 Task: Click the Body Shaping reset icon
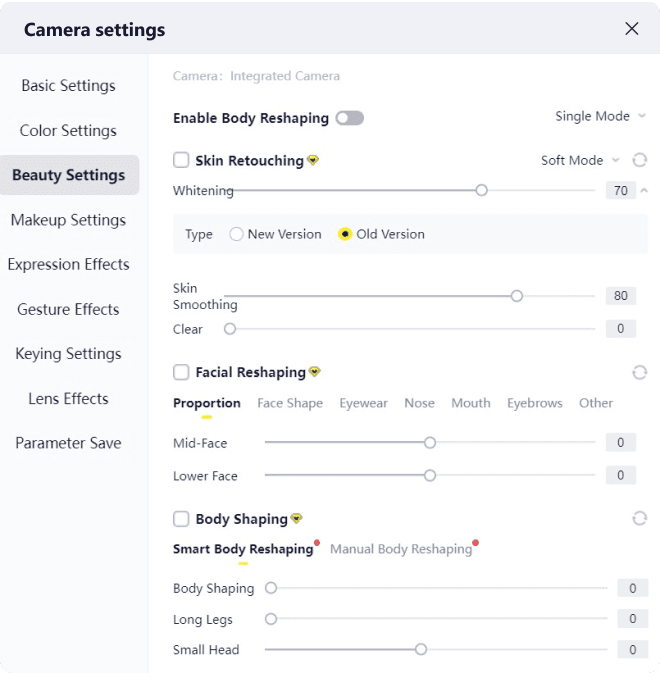[640, 518]
